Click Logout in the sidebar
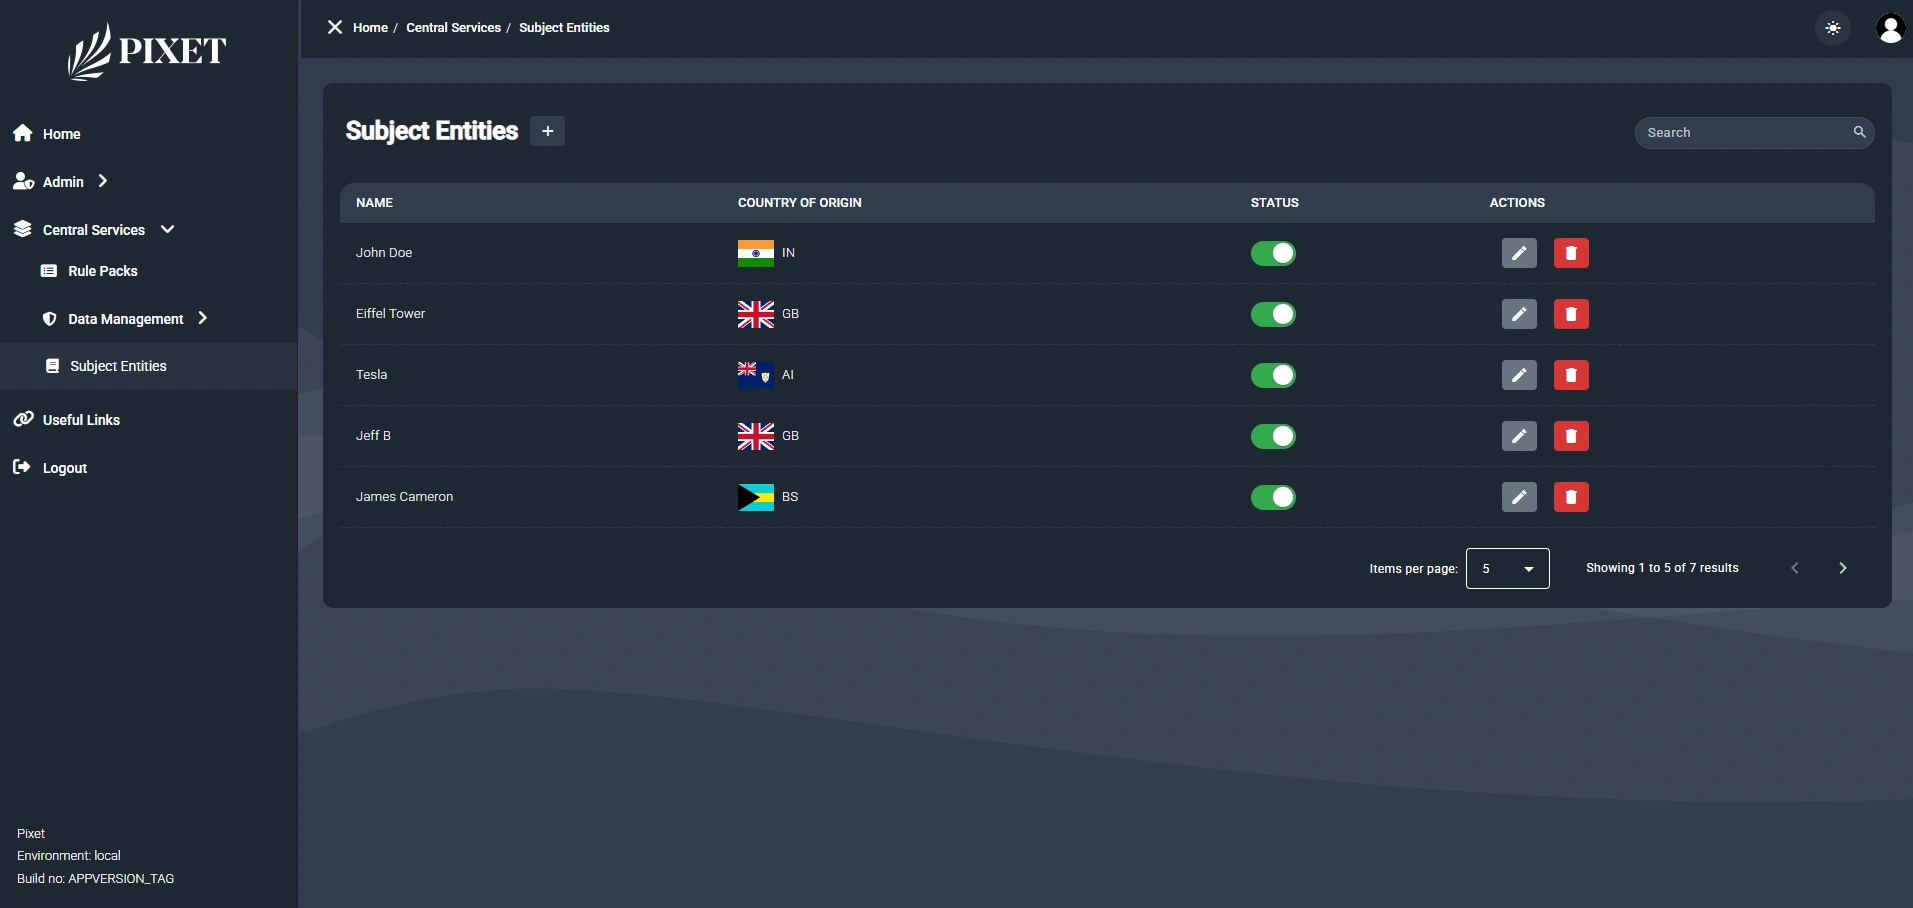Viewport: 1913px width, 908px height. tap(64, 468)
